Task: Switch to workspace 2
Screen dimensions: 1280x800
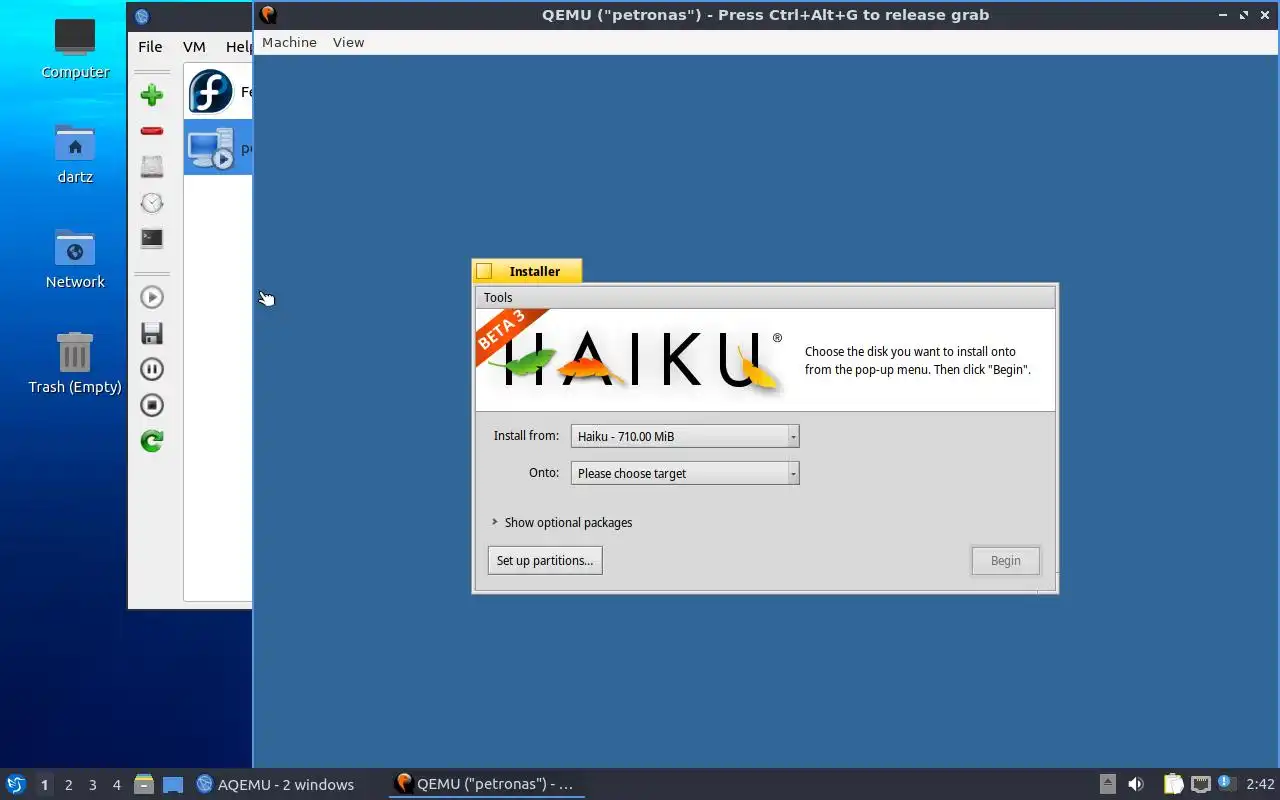Action: [x=68, y=785]
